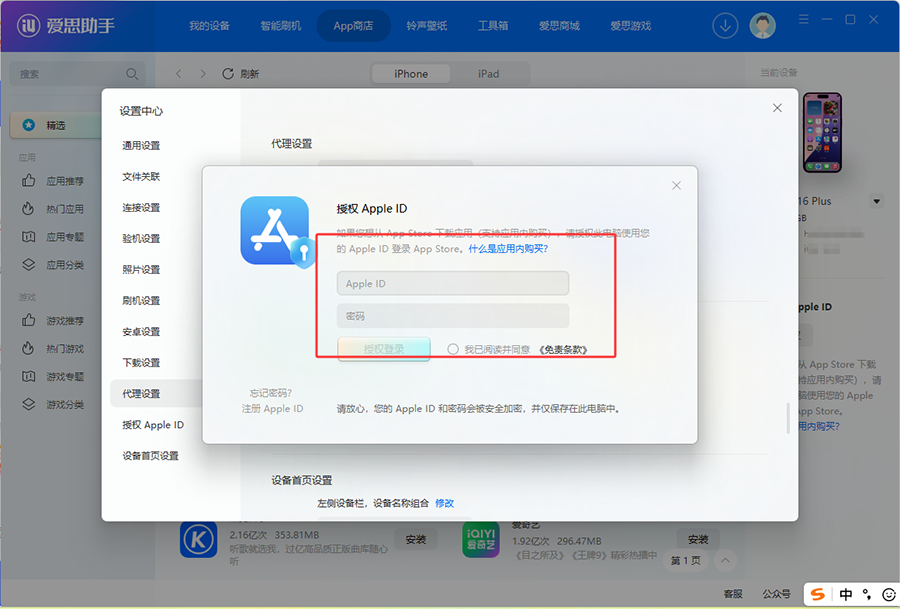Viewport: 900px width, 609px height.
Task: Open the download manager arrow icon
Action: coord(725,26)
